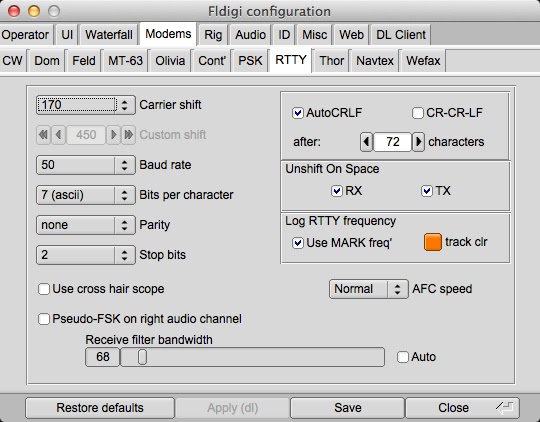The height and width of the screenshot is (422, 540).
Task: Click the bandwidth value box showing 68
Action: coord(103,357)
